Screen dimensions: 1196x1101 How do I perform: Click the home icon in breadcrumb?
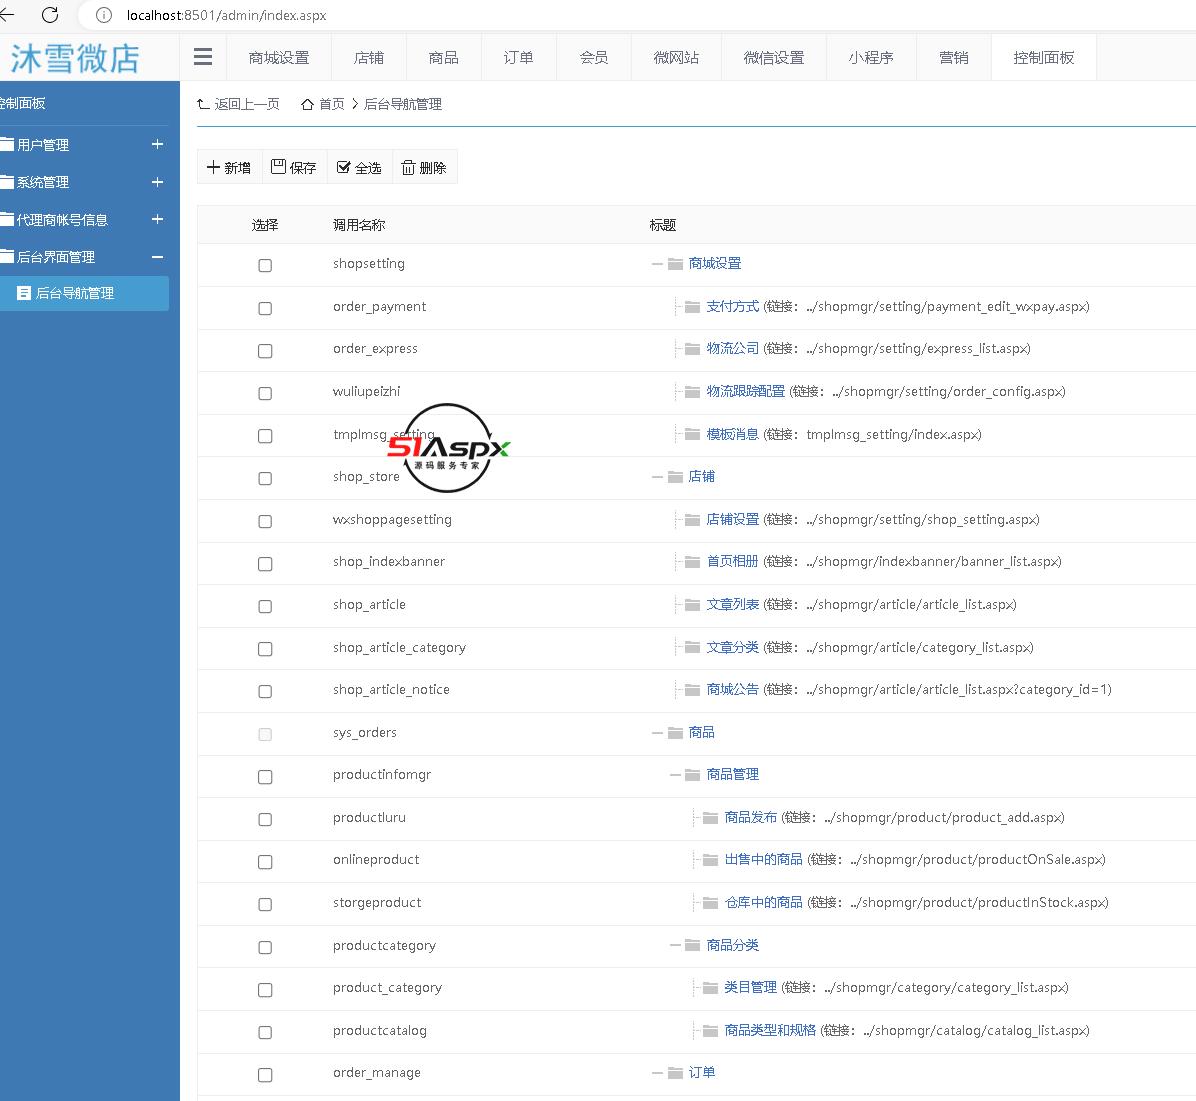pos(307,105)
